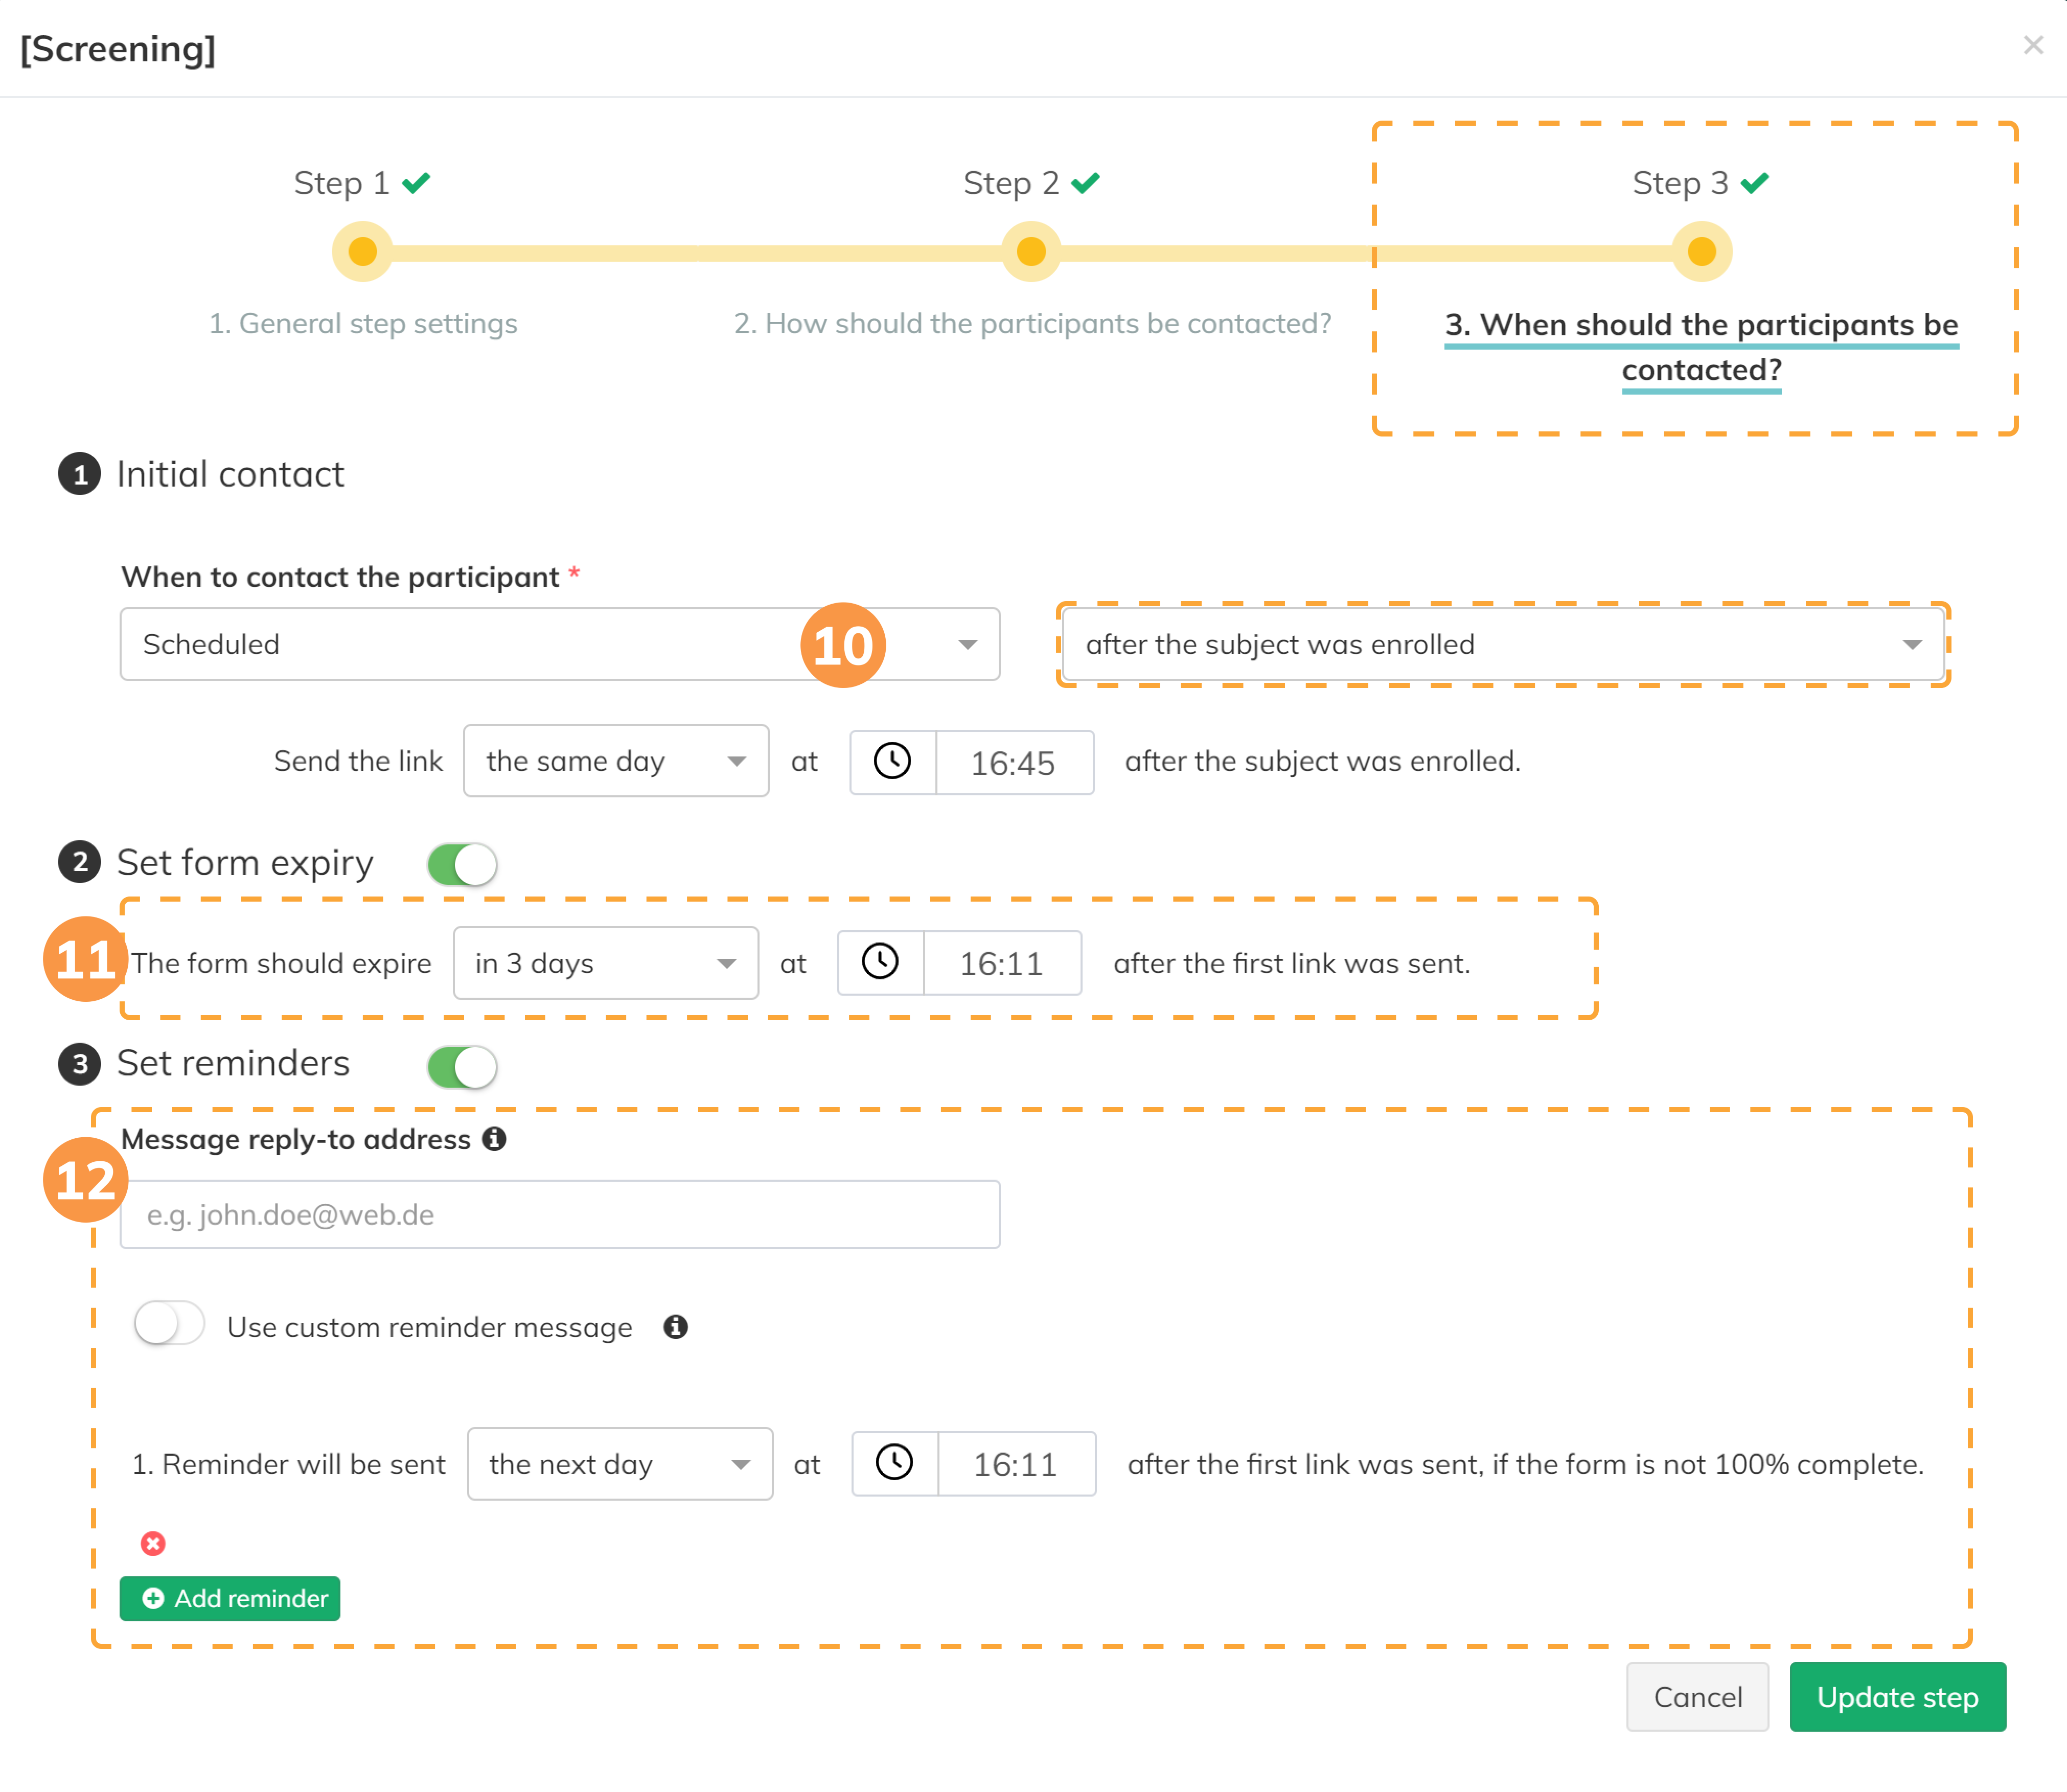Viewport: 2067px width, 1792px height.
Task: Click the form expiry clock icon
Action: coord(880,963)
